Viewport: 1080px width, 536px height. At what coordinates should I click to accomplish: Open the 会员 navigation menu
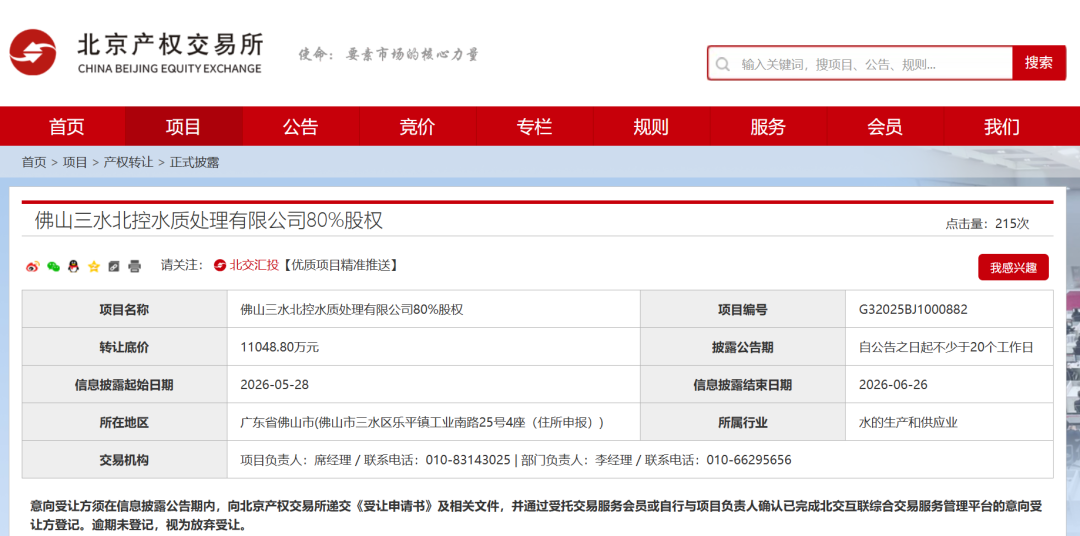(x=885, y=127)
